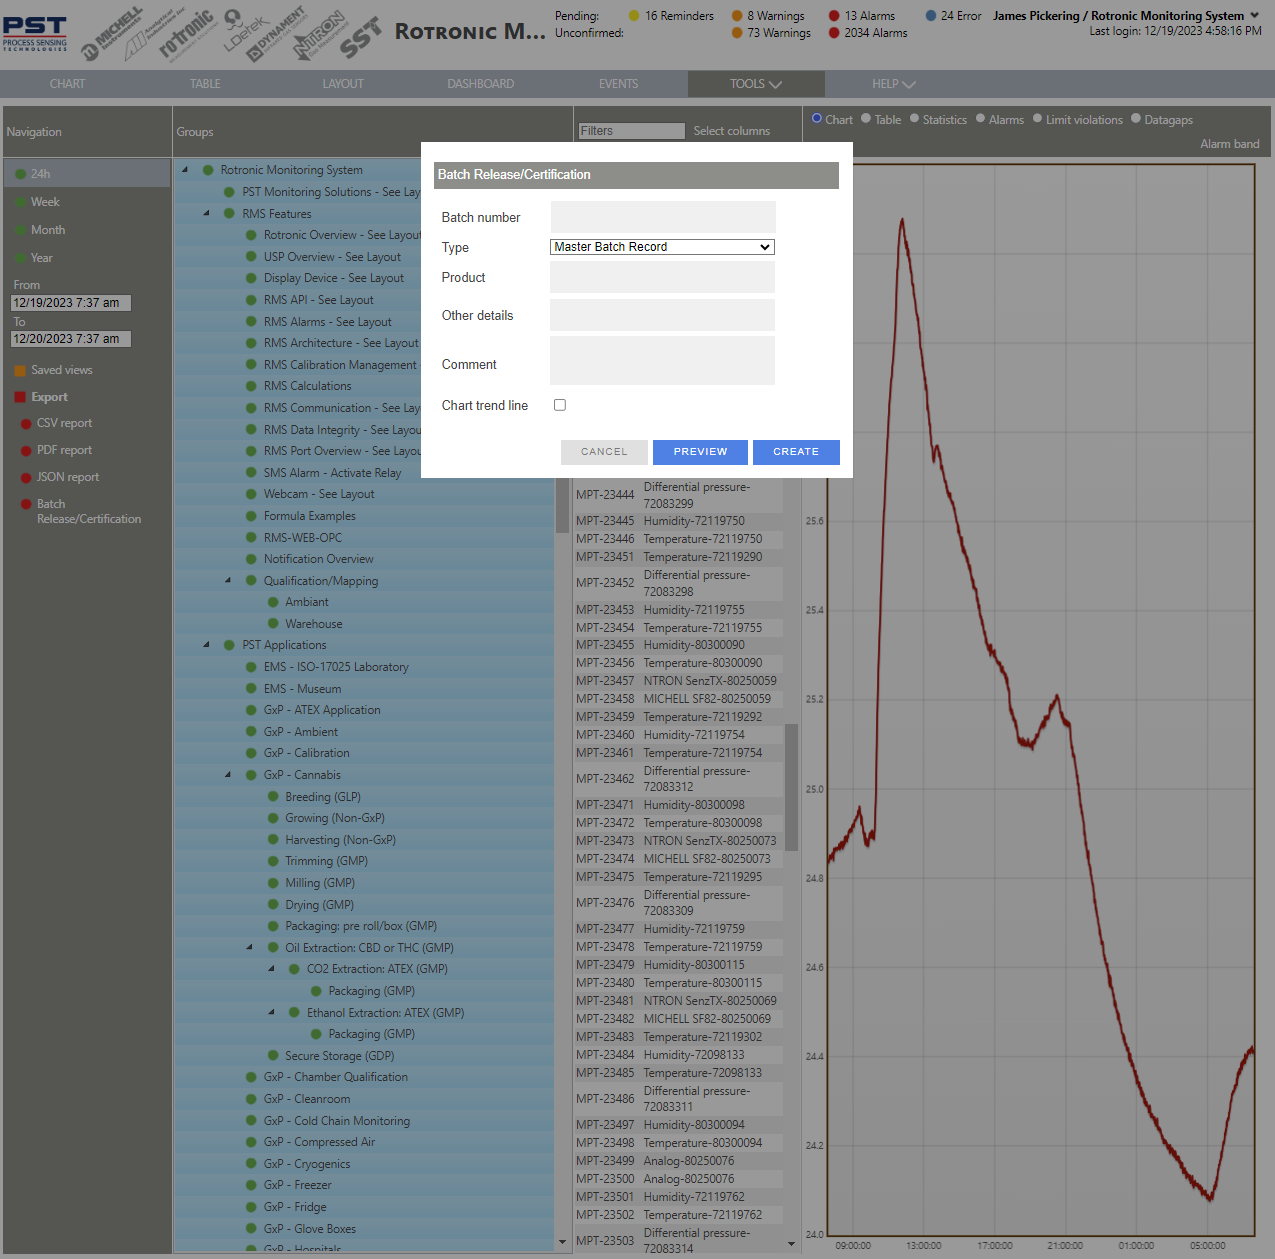Select the Datagaps radio button
Image resolution: width=1275 pixels, height=1259 pixels.
tap(1136, 118)
